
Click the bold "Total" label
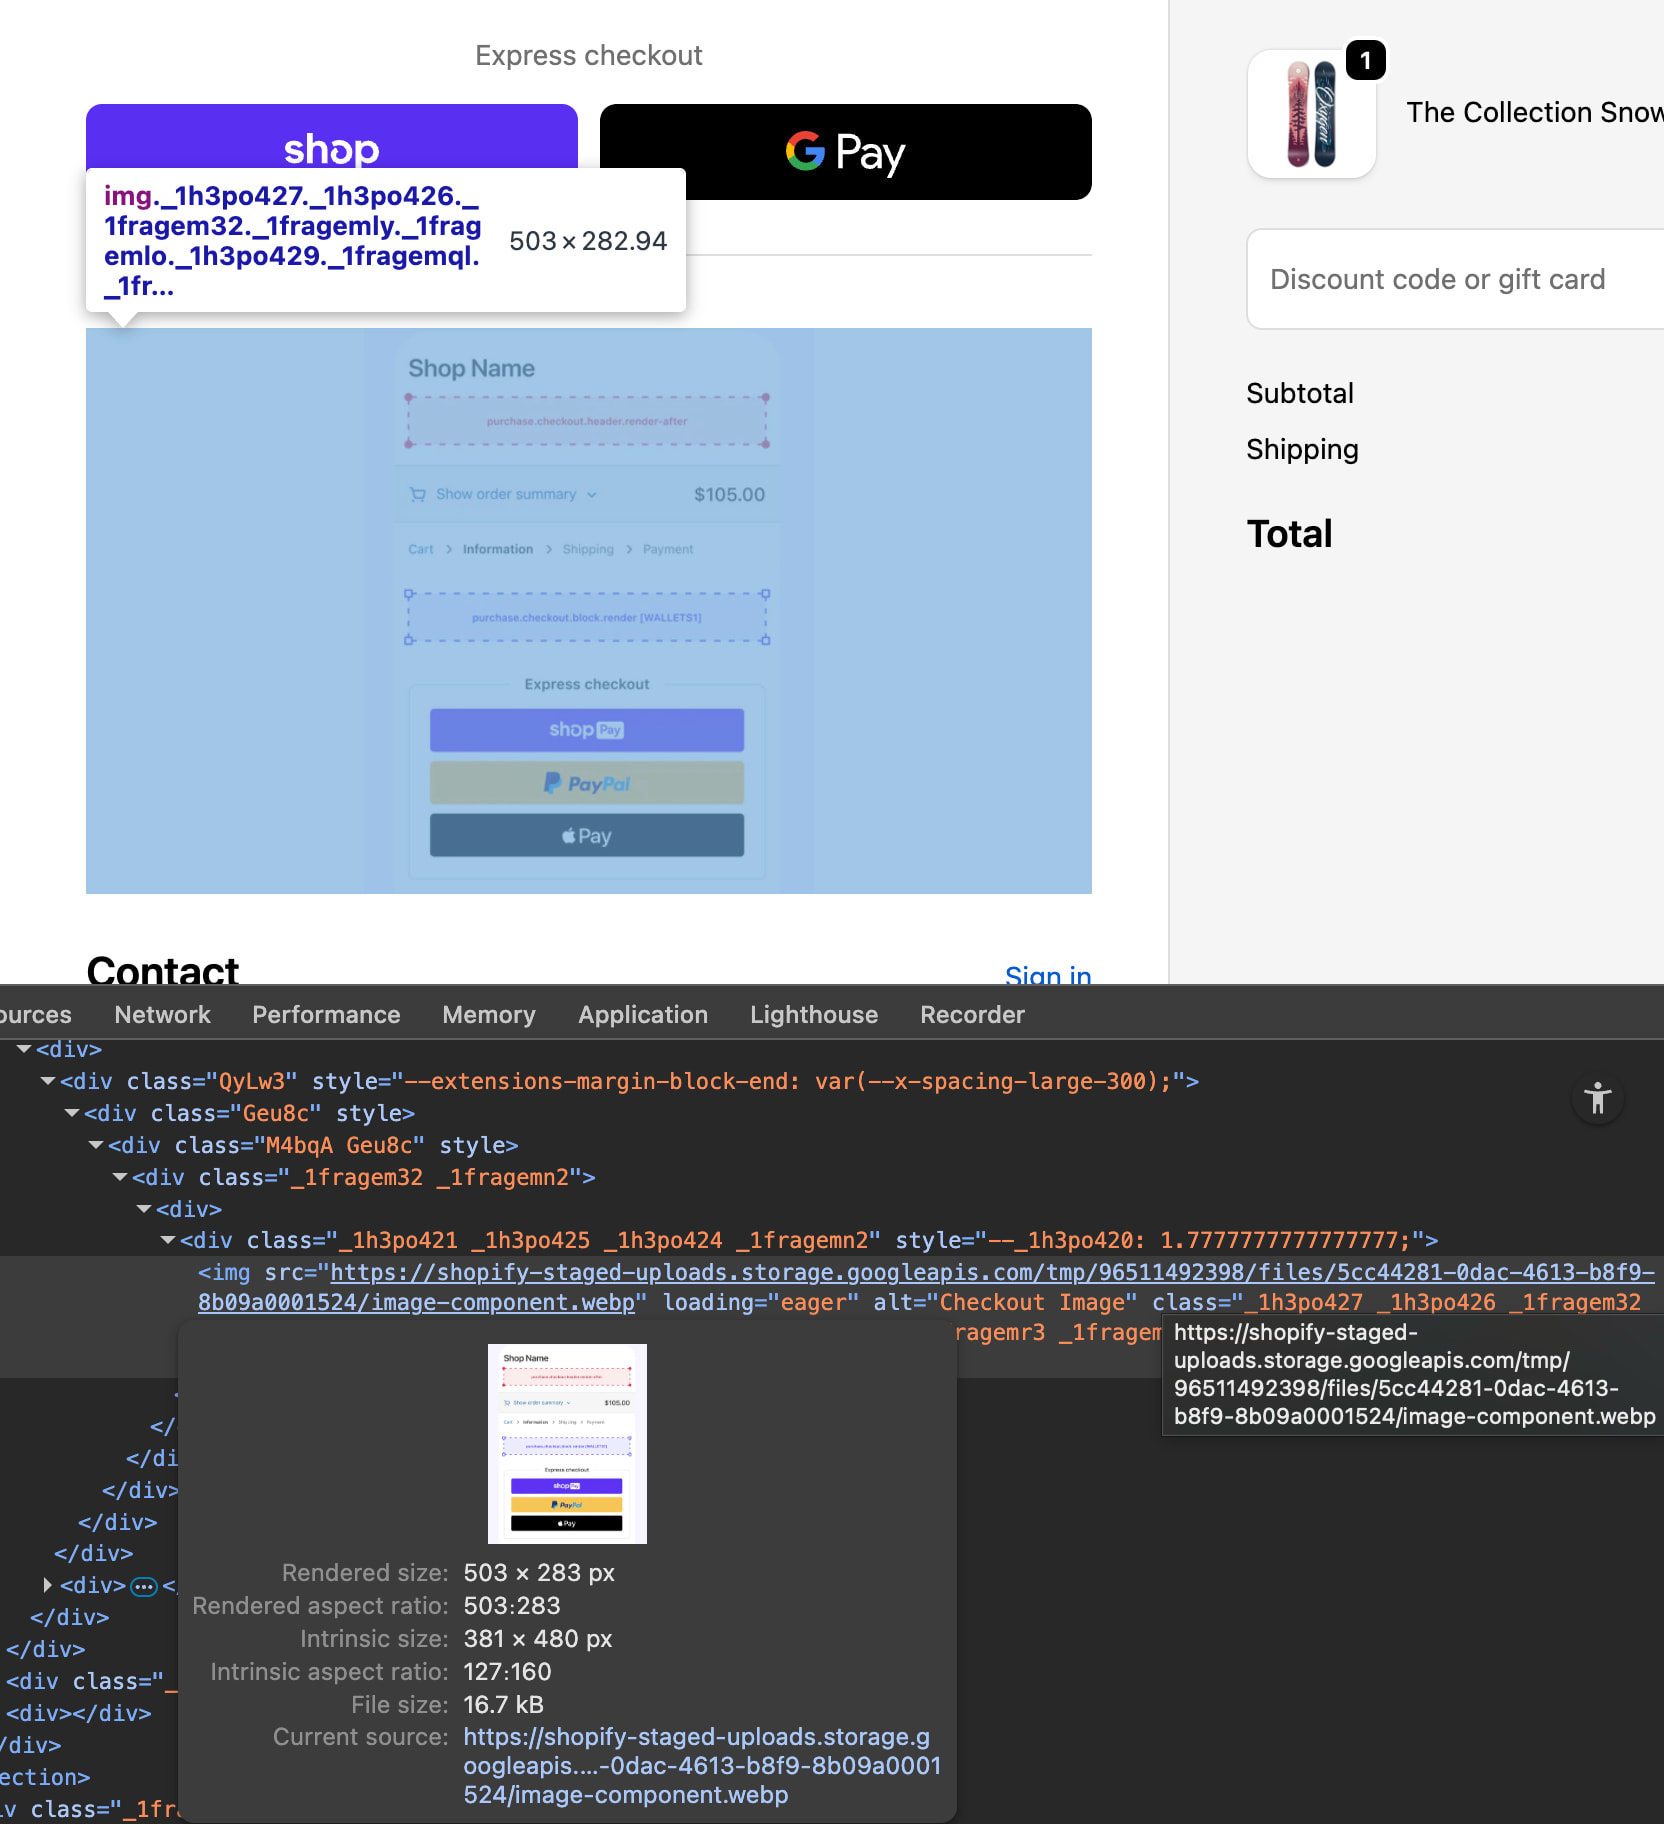click(1290, 534)
